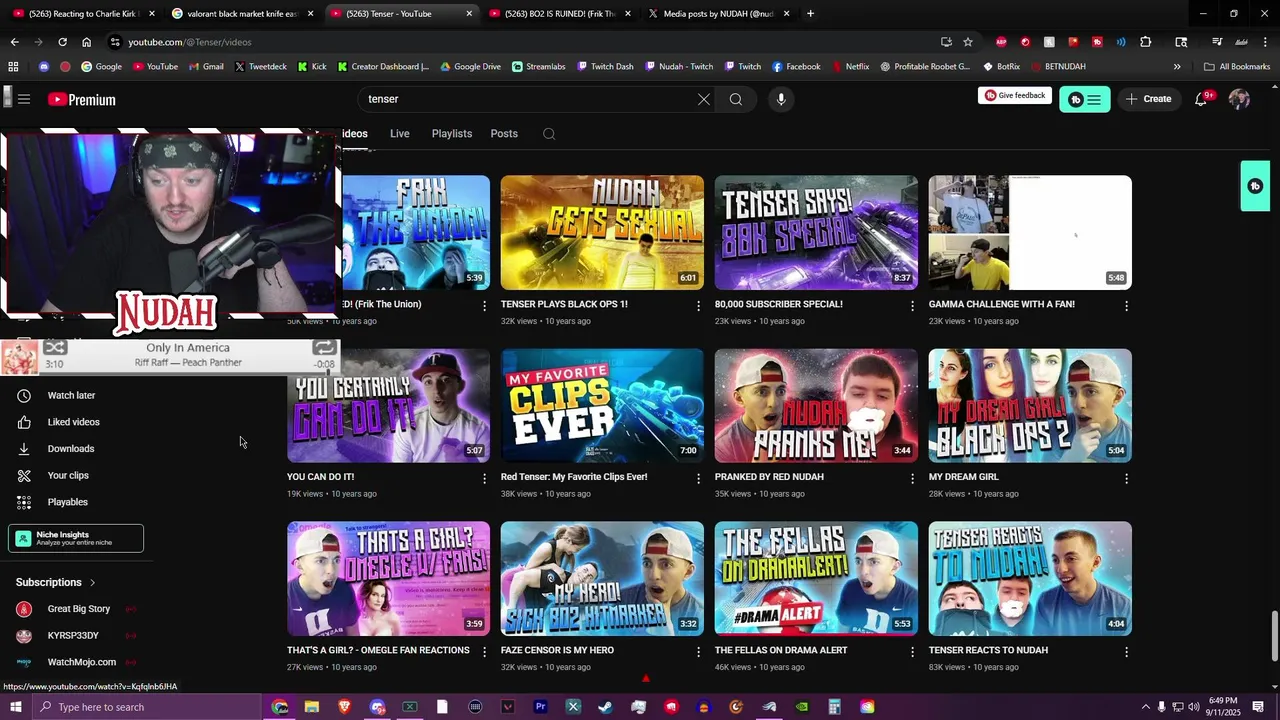Play FAZE CENSOR IS MY HERO thumbnail
This screenshot has height=720, width=1280.
(x=602, y=578)
